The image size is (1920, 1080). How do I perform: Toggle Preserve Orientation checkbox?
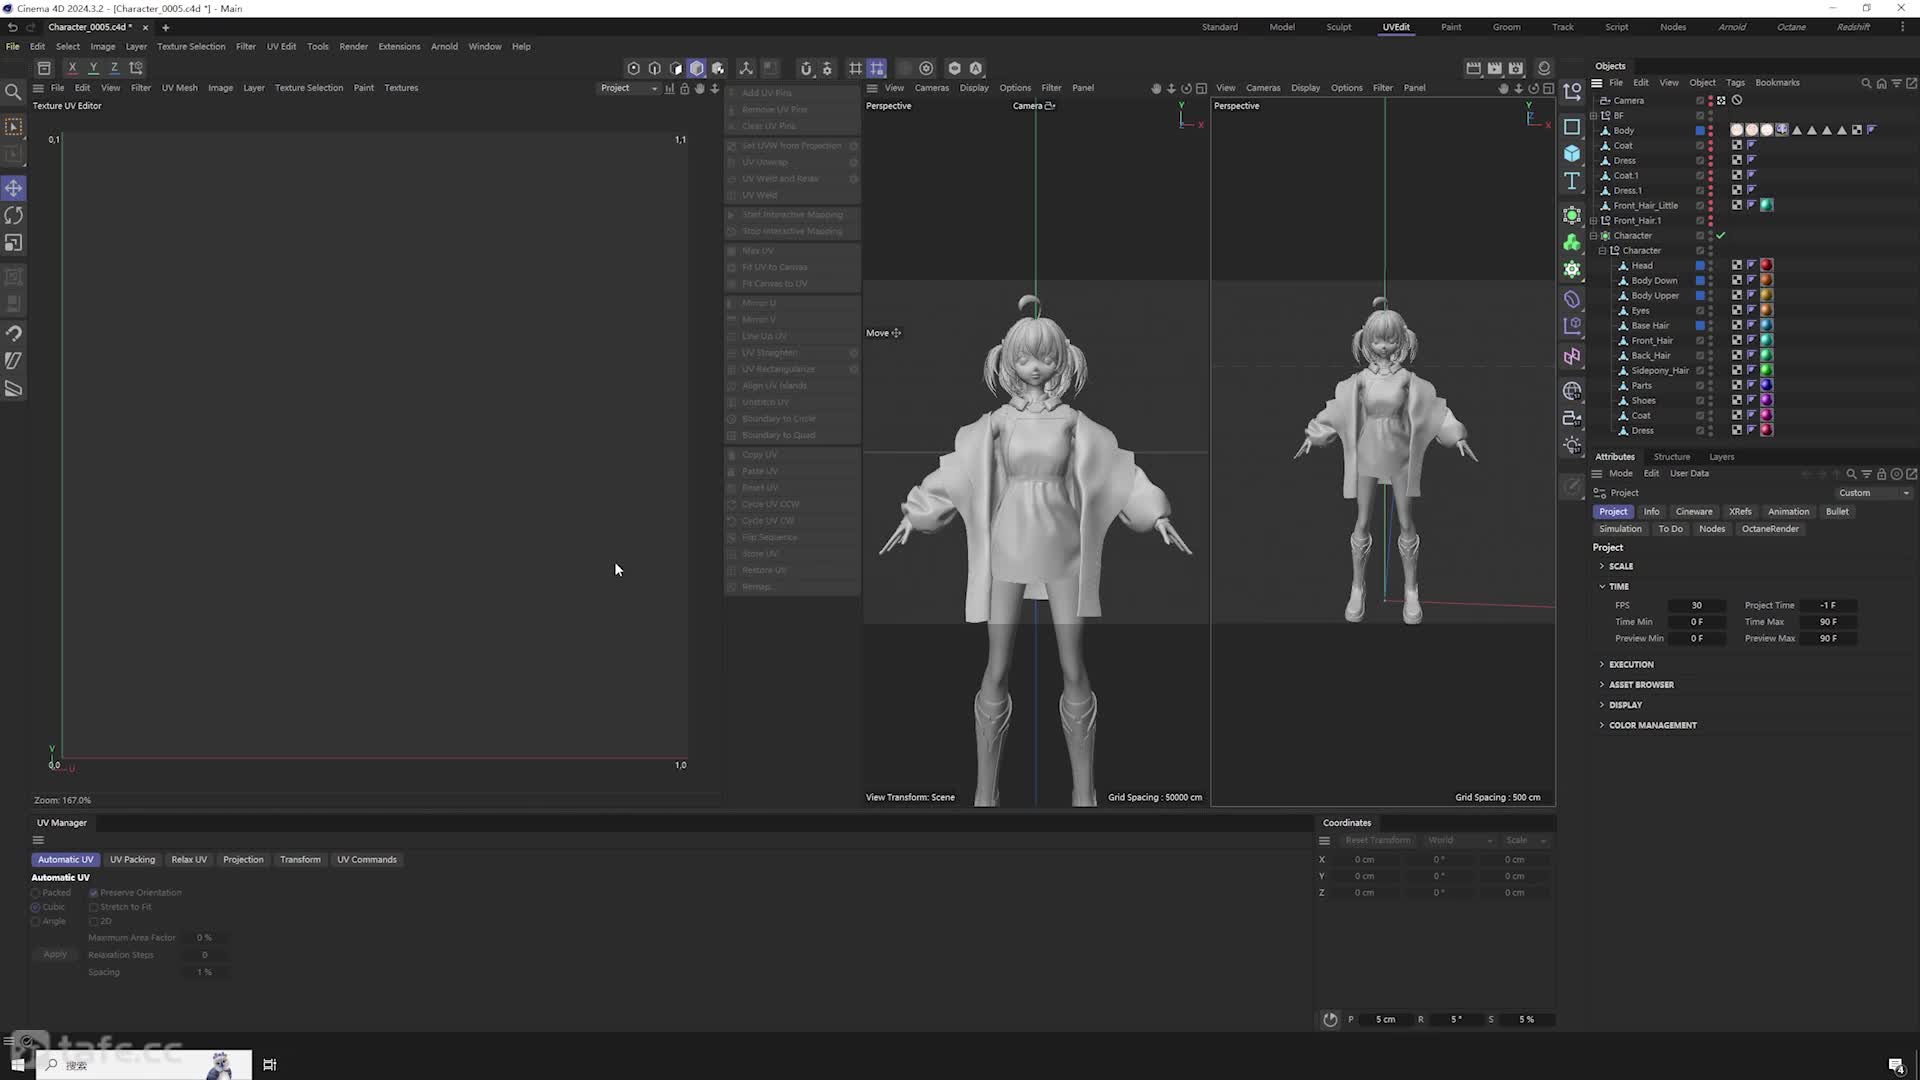tap(93, 893)
